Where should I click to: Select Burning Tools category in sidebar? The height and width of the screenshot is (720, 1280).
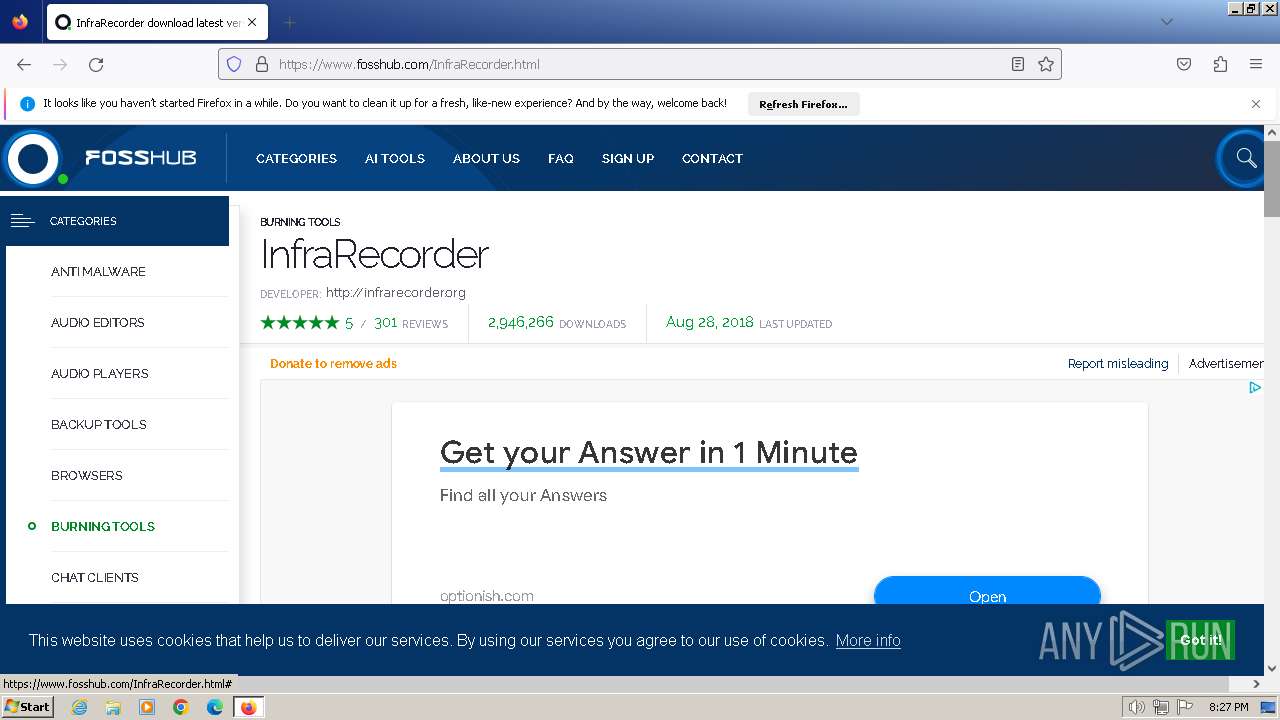[x=103, y=526]
